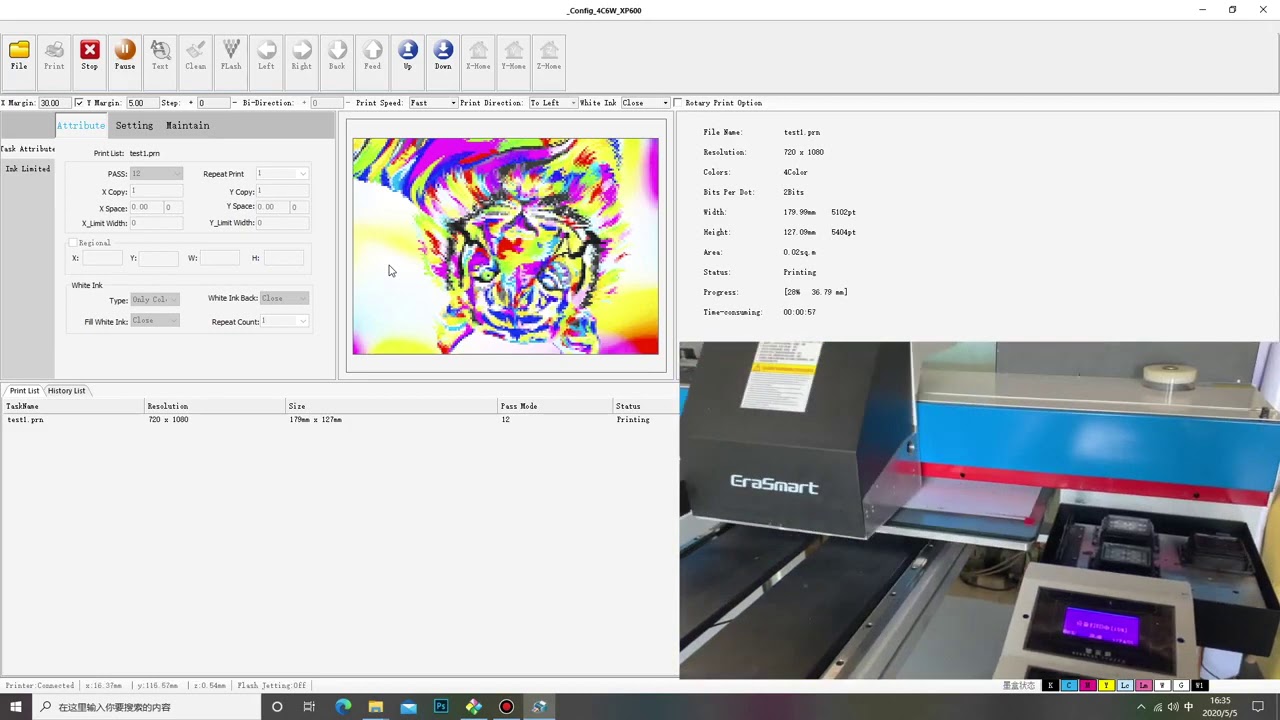Open Fill White Ink dropdown
1280x720 pixels.
[155, 321]
